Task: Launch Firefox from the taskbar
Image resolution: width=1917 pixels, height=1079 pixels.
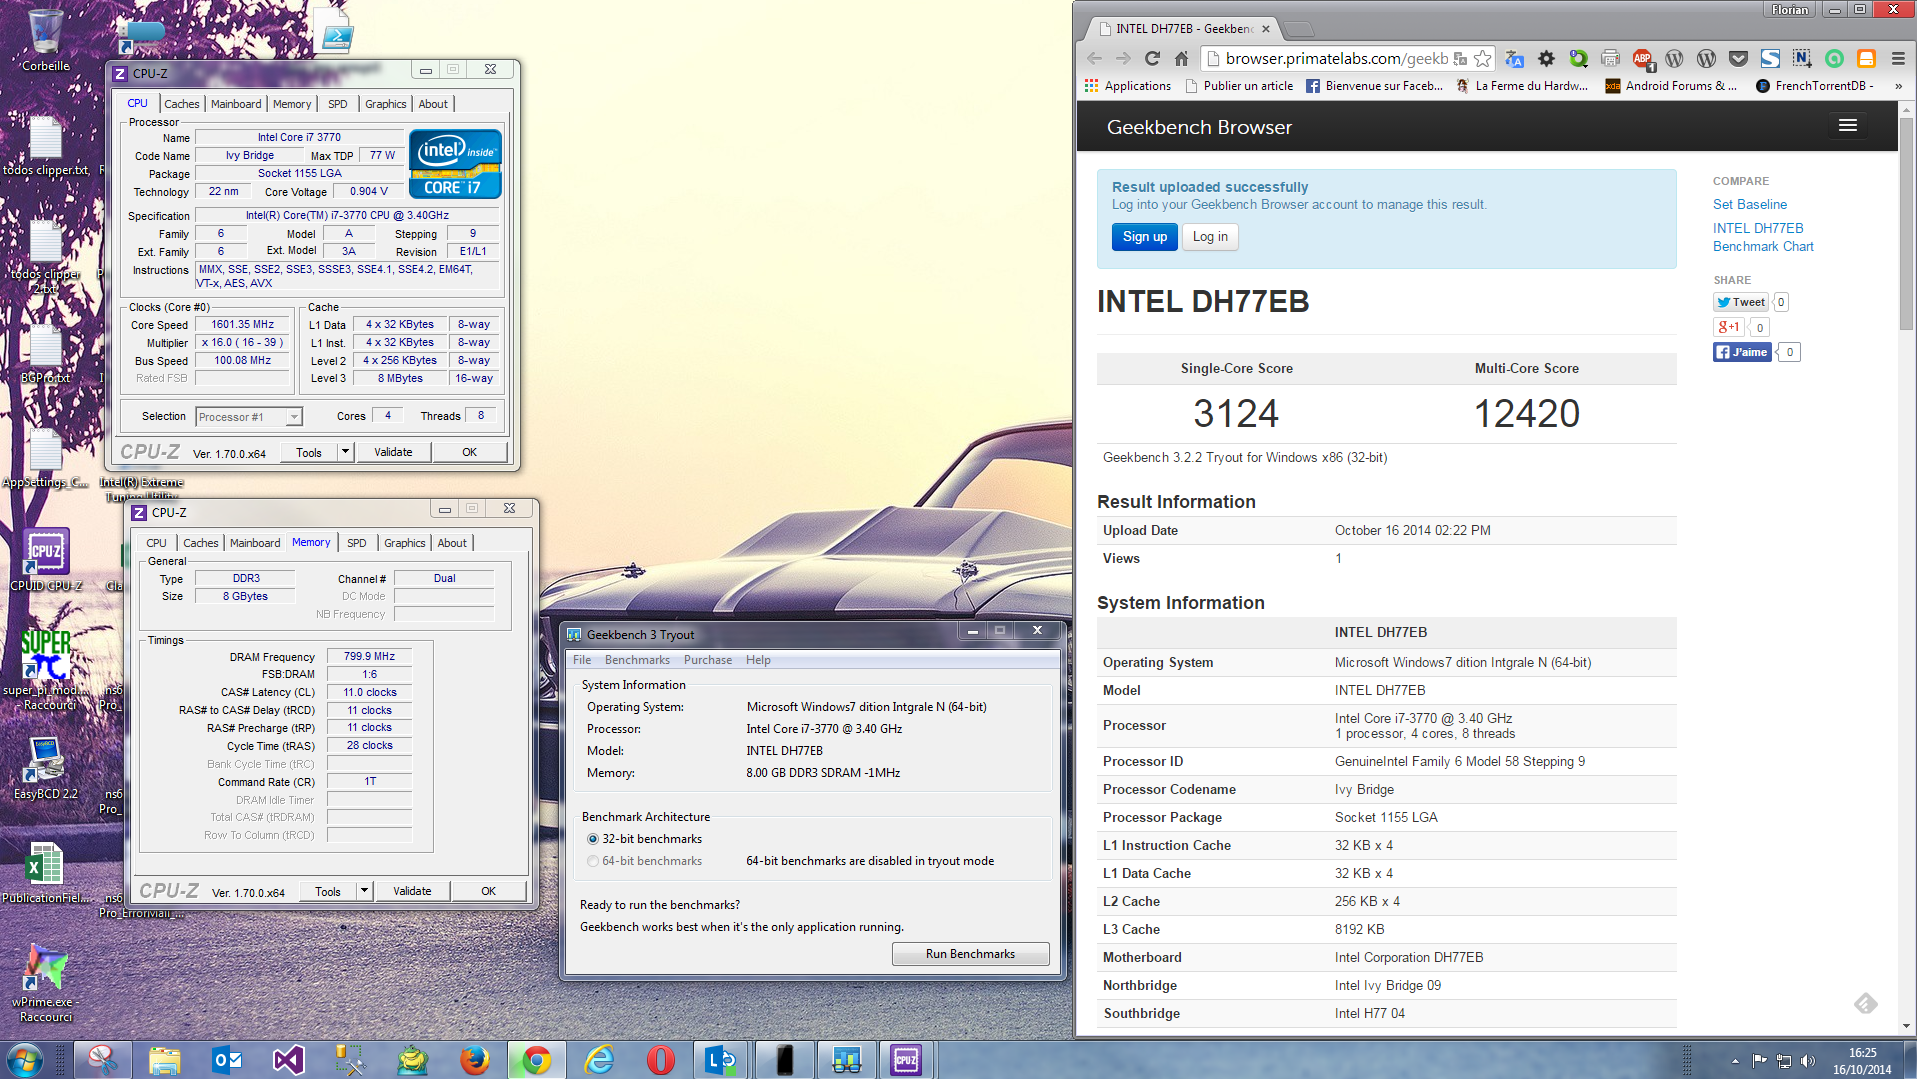Action: click(x=475, y=1060)
